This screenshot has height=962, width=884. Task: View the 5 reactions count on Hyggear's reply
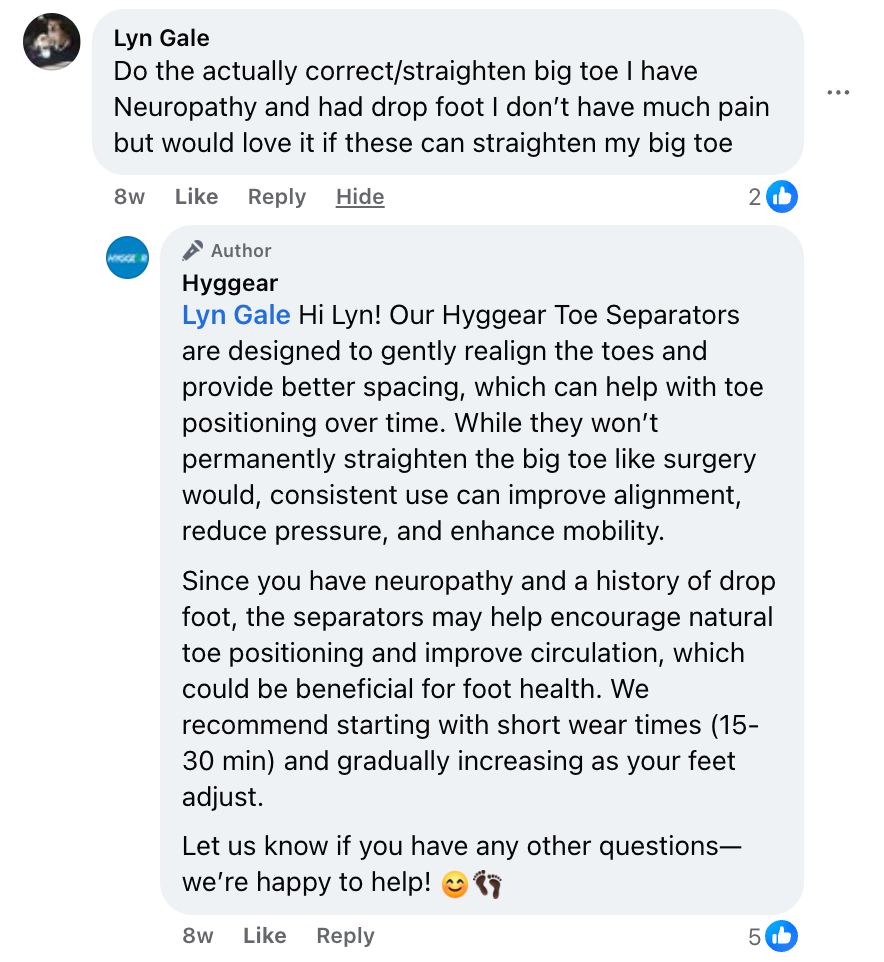pyautogui.click(x=755, y=936)
